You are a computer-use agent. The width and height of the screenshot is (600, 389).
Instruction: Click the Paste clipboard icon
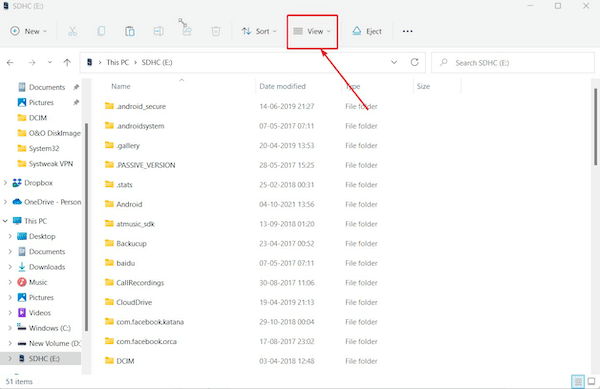(x=130, y=31)
